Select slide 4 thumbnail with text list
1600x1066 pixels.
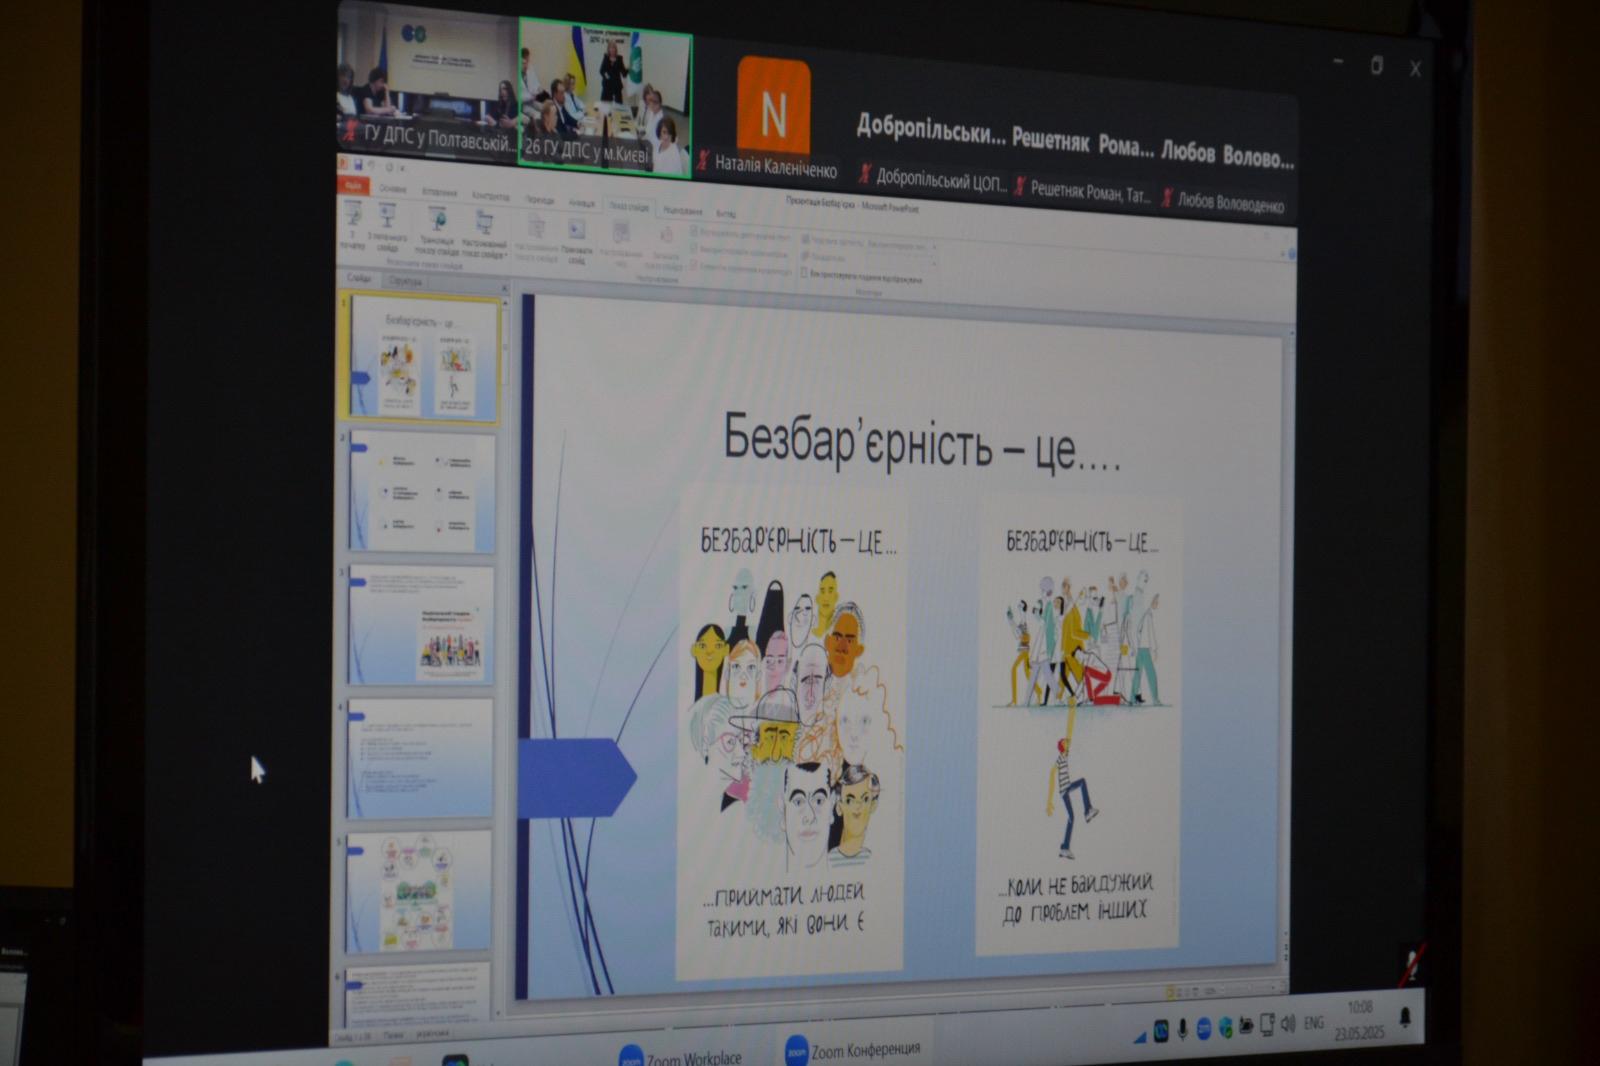420,758
